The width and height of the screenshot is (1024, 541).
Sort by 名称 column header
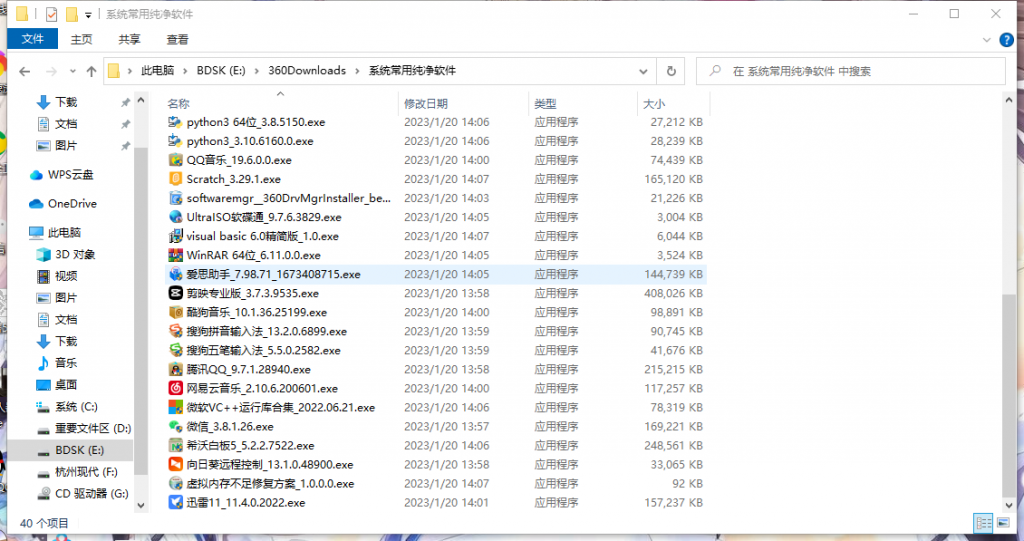click(x=281, y=103)
